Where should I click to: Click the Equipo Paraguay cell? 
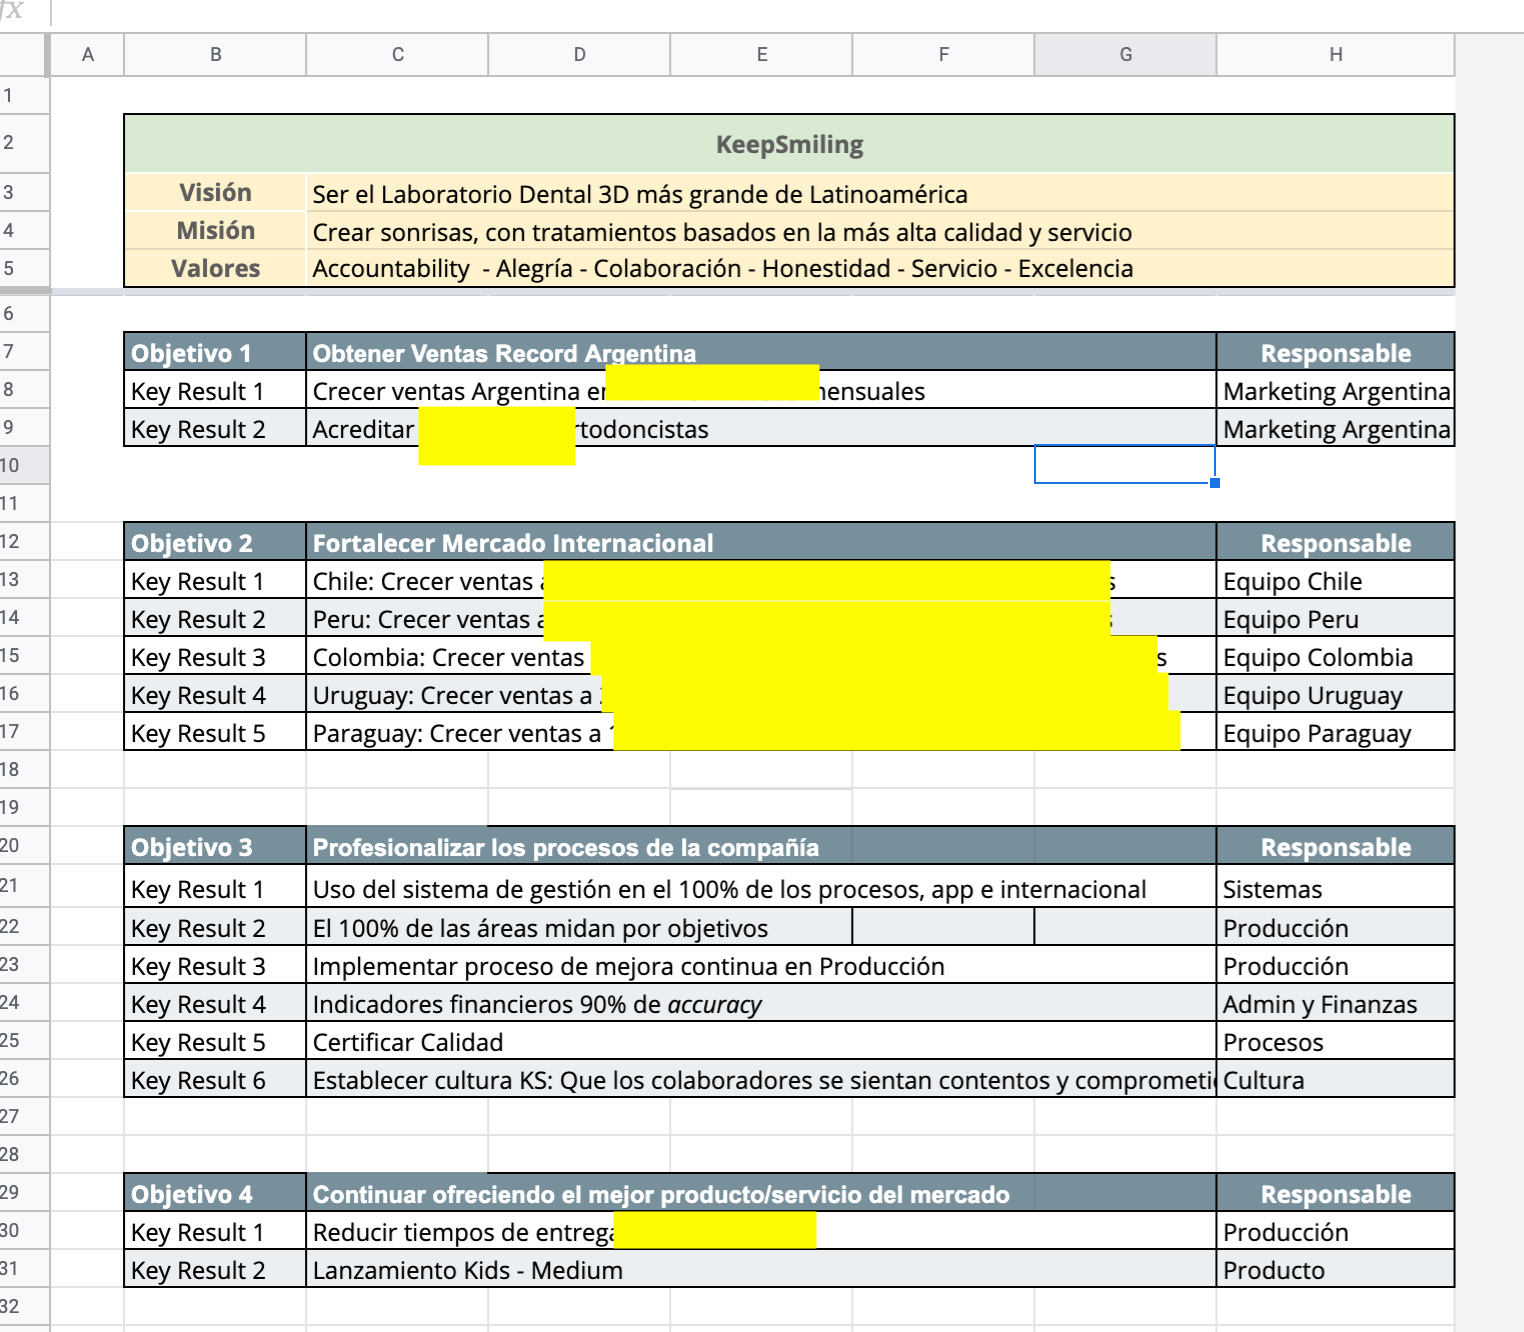1335,732
